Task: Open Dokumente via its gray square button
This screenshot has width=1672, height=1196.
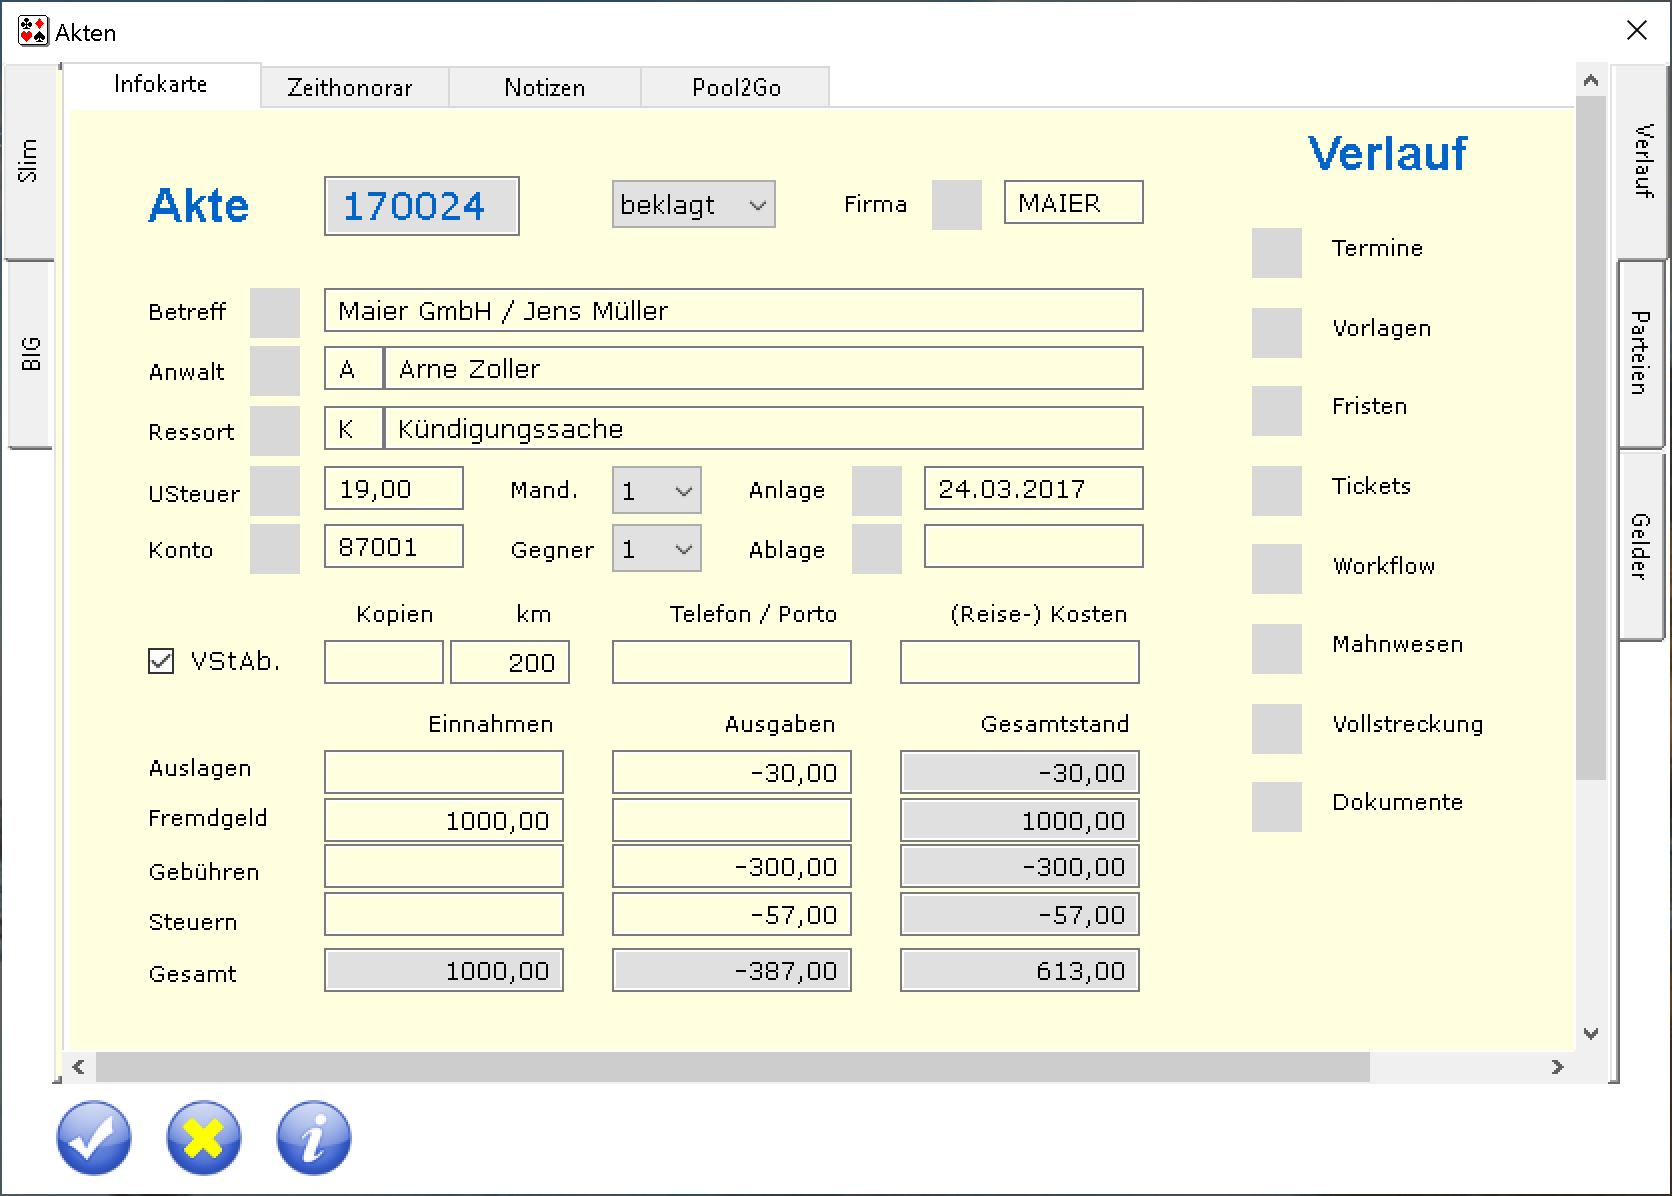Action: (x=1277, y=807)
